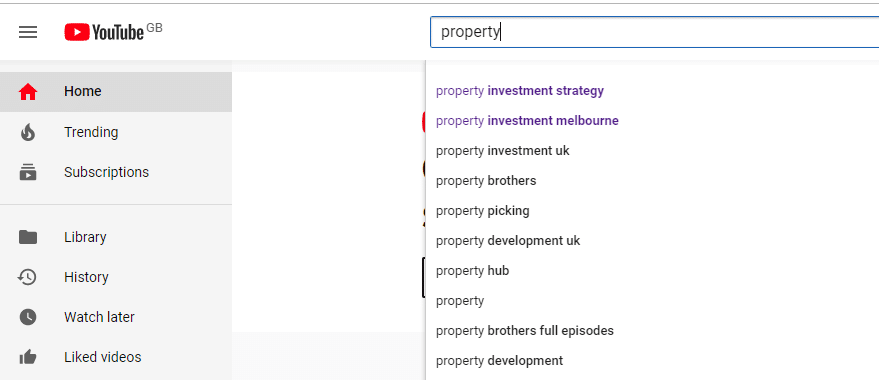Focus the search box containing 'property'
The width and height of the screenshot is (879, 380).
click(654, 32)
